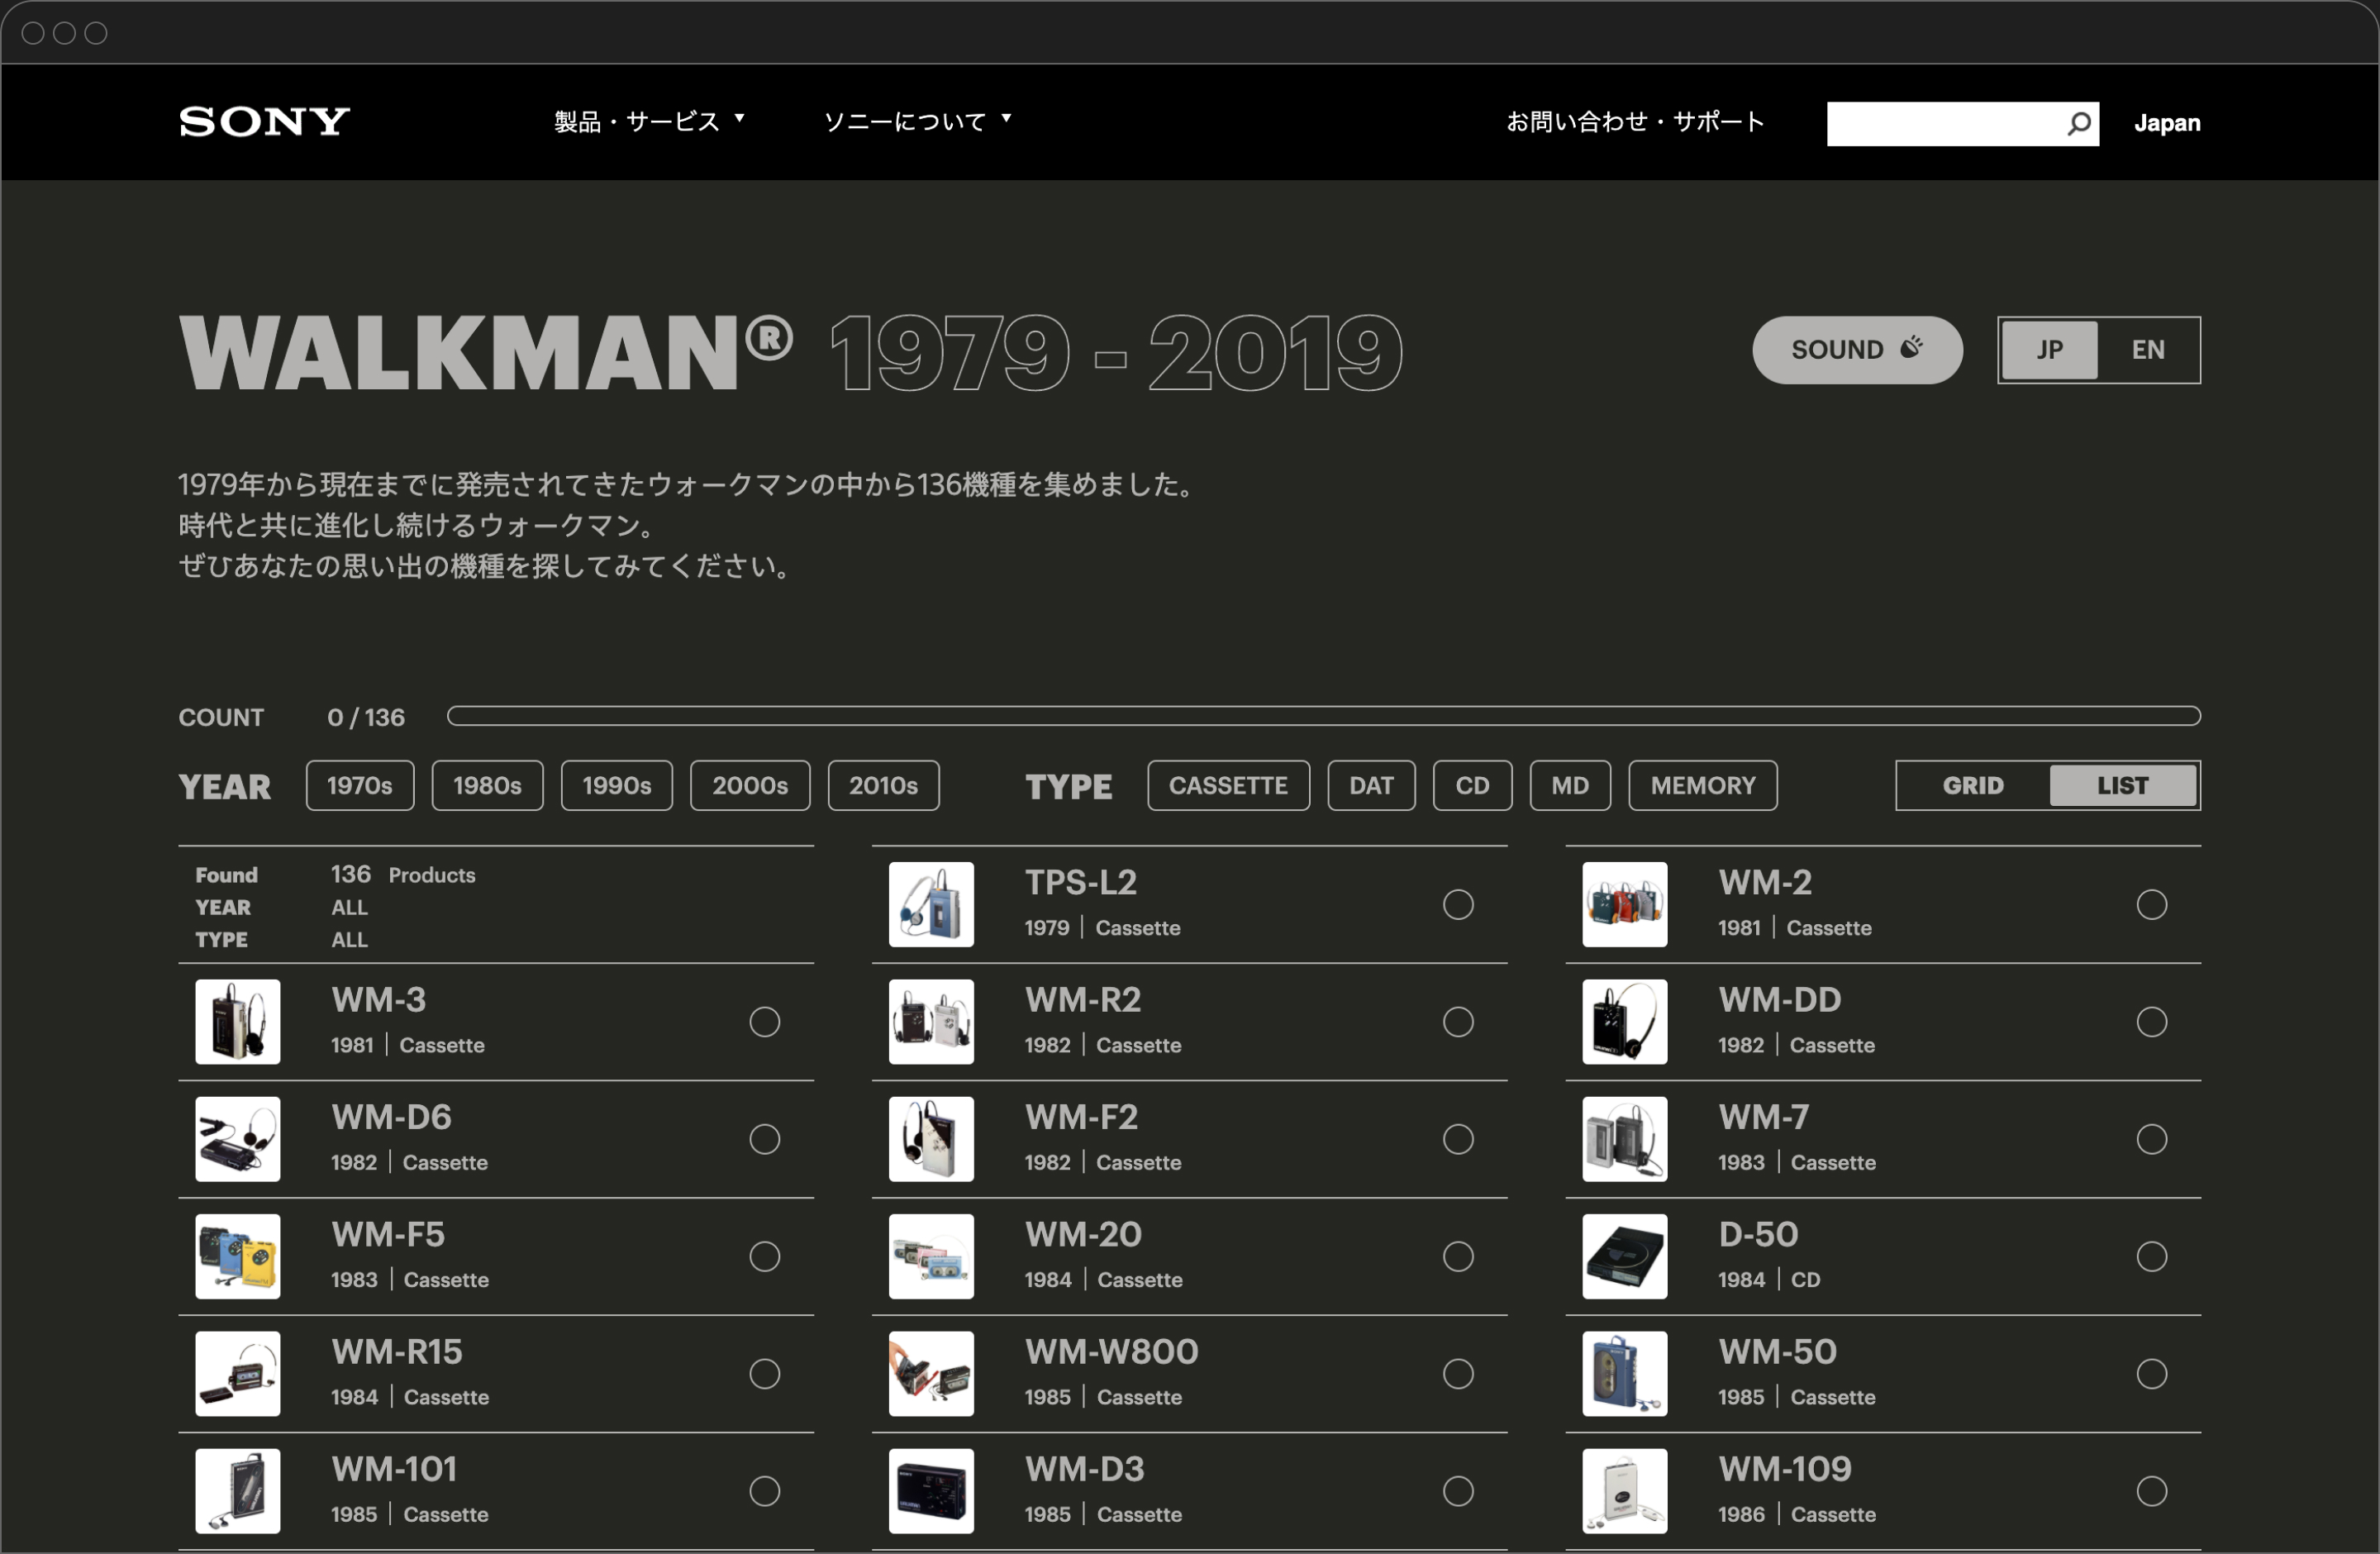Check the circle for WM-DD
This screenshot has width=2380, height=1554.
coord(2151,1022)
